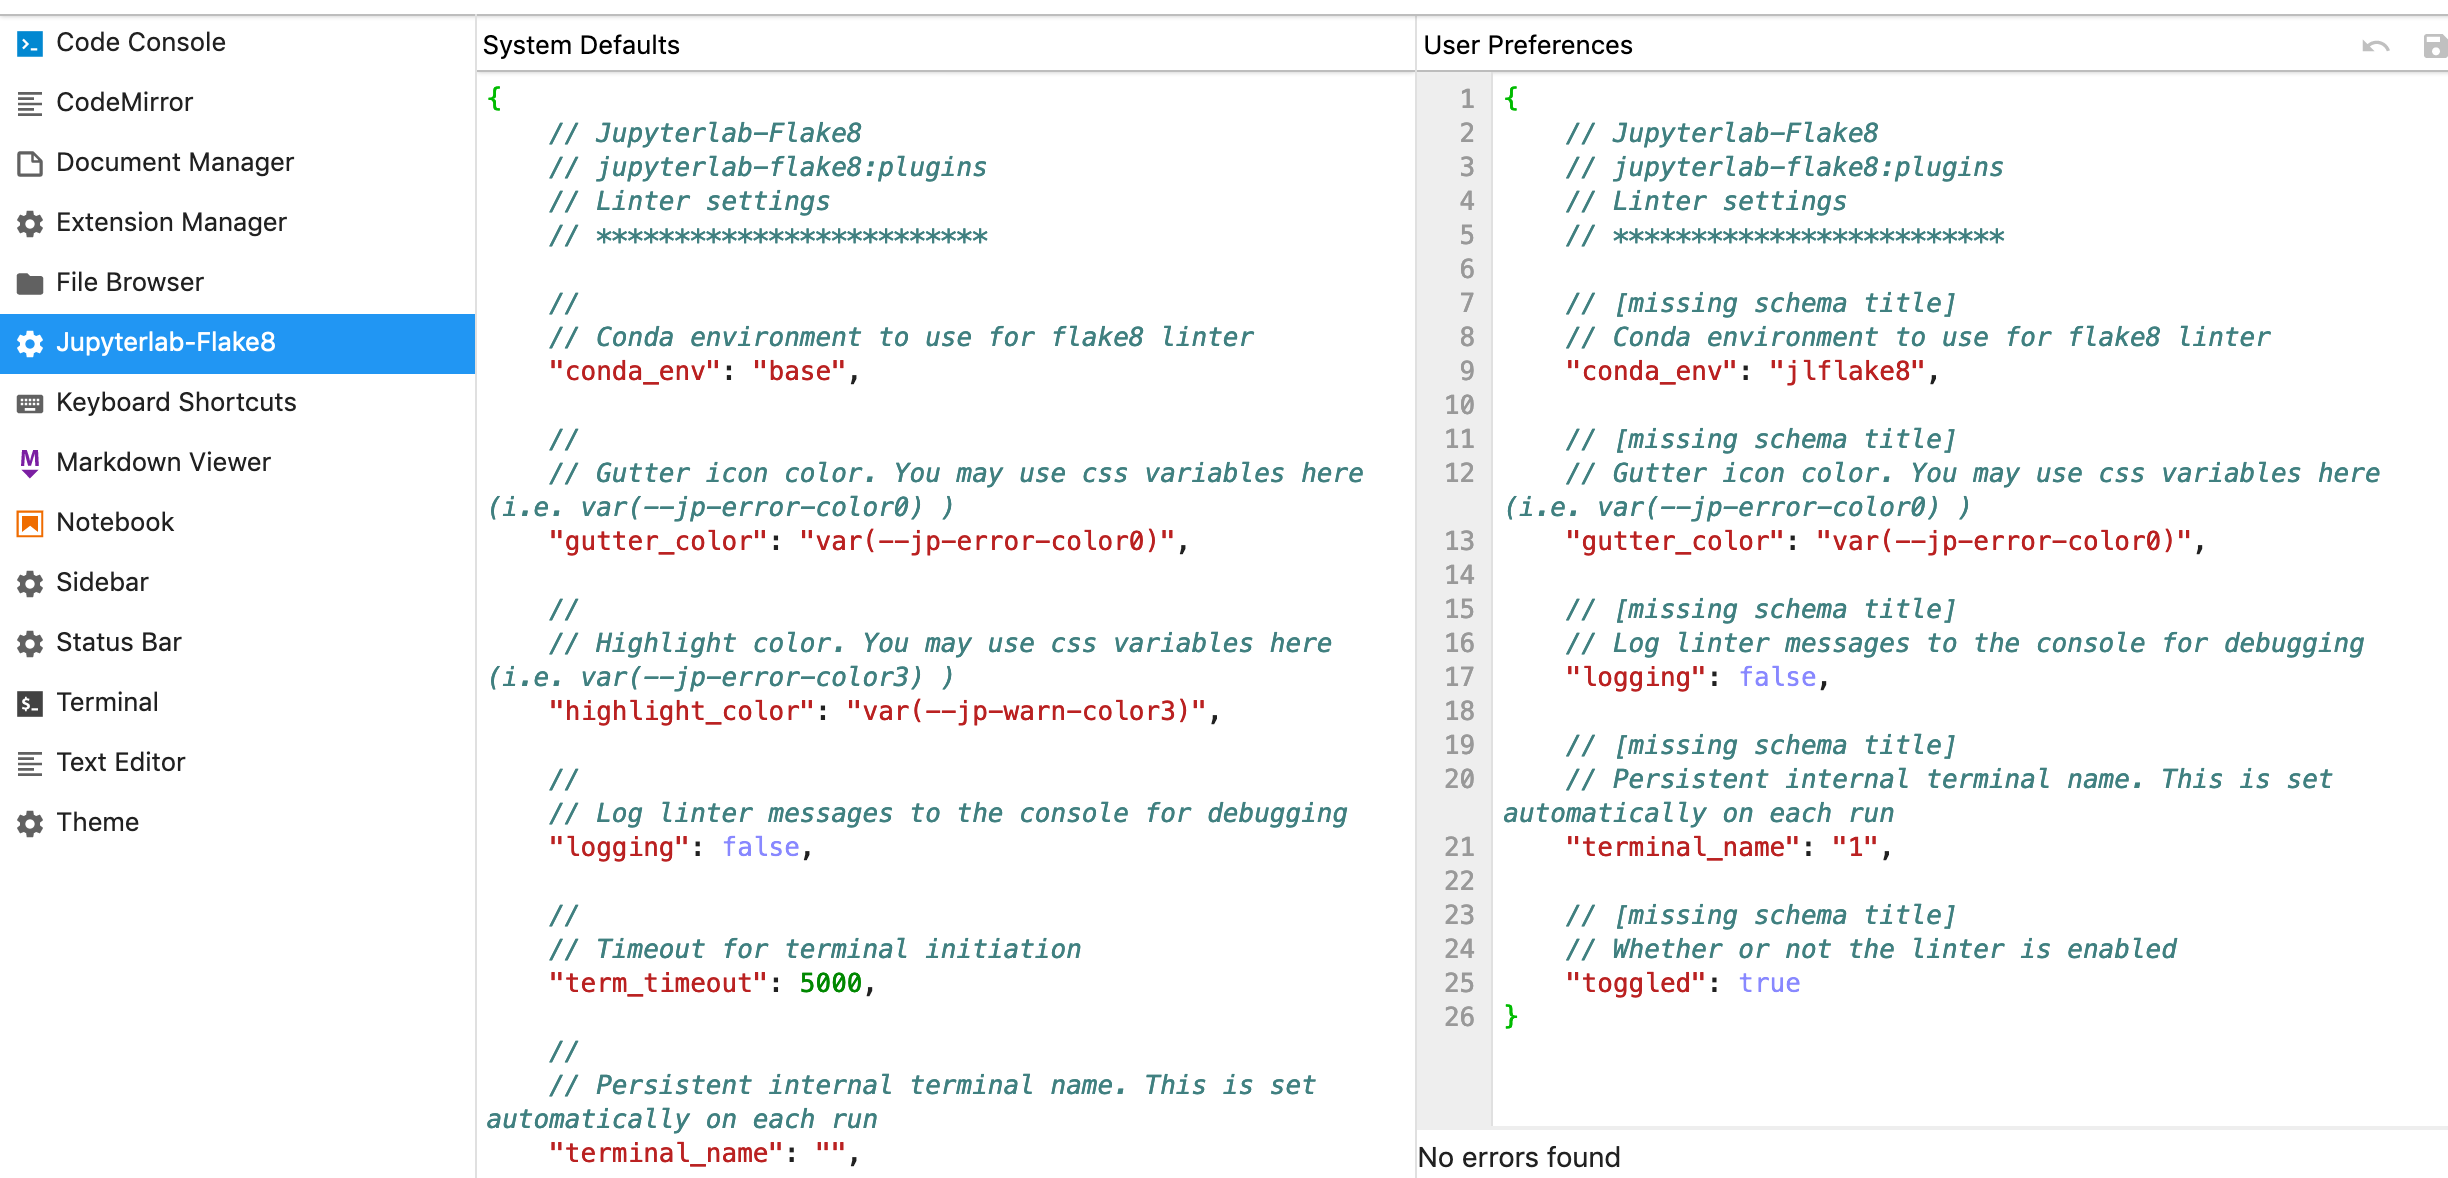Select Theme settings entry
The height and width of the screenshot is (1178, 2448).
tap(237, 823)
